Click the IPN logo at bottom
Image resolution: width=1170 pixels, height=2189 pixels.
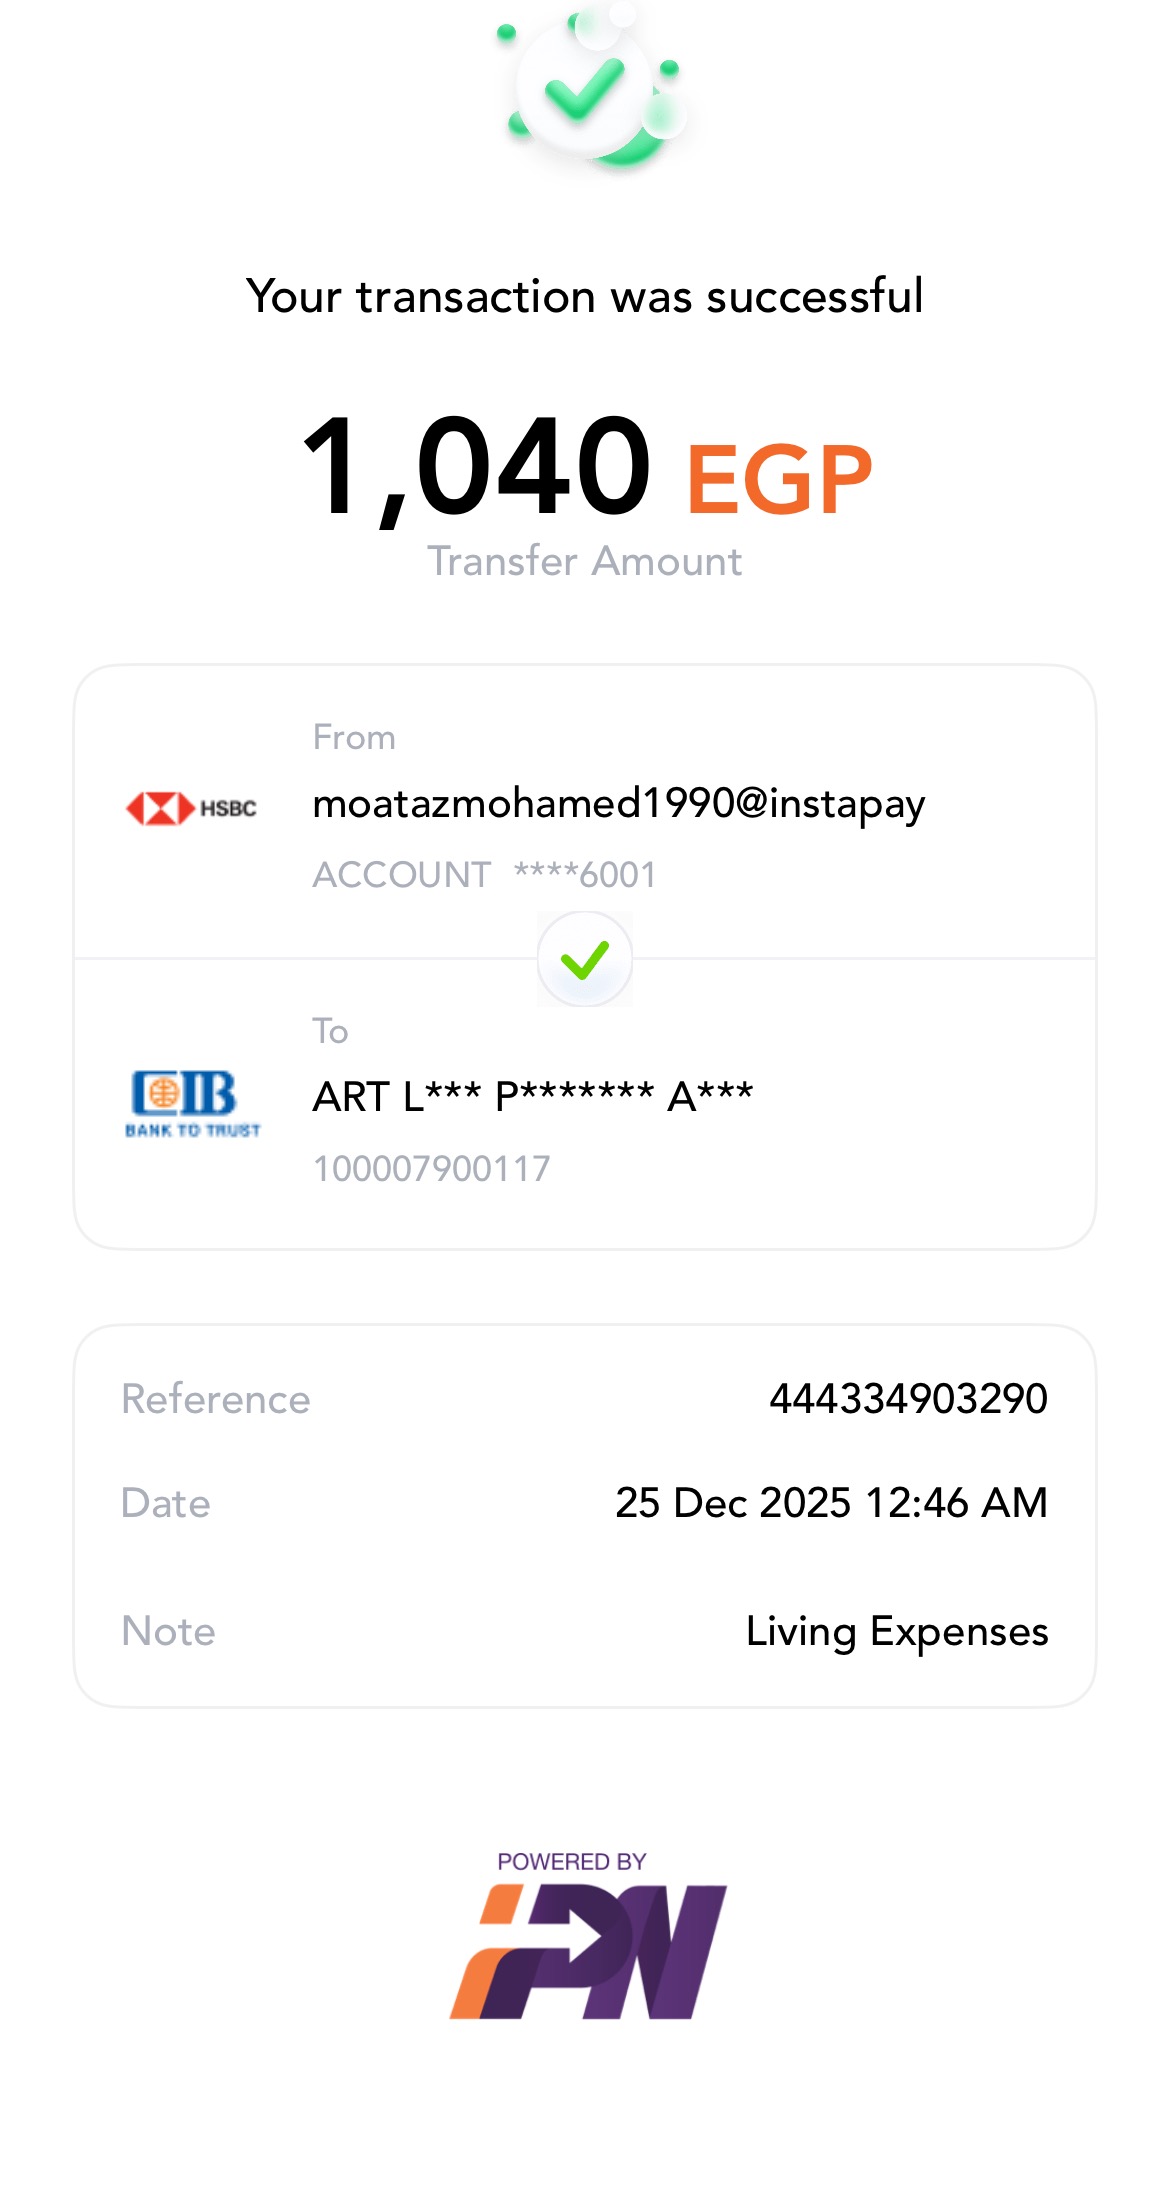(588, 1951)
